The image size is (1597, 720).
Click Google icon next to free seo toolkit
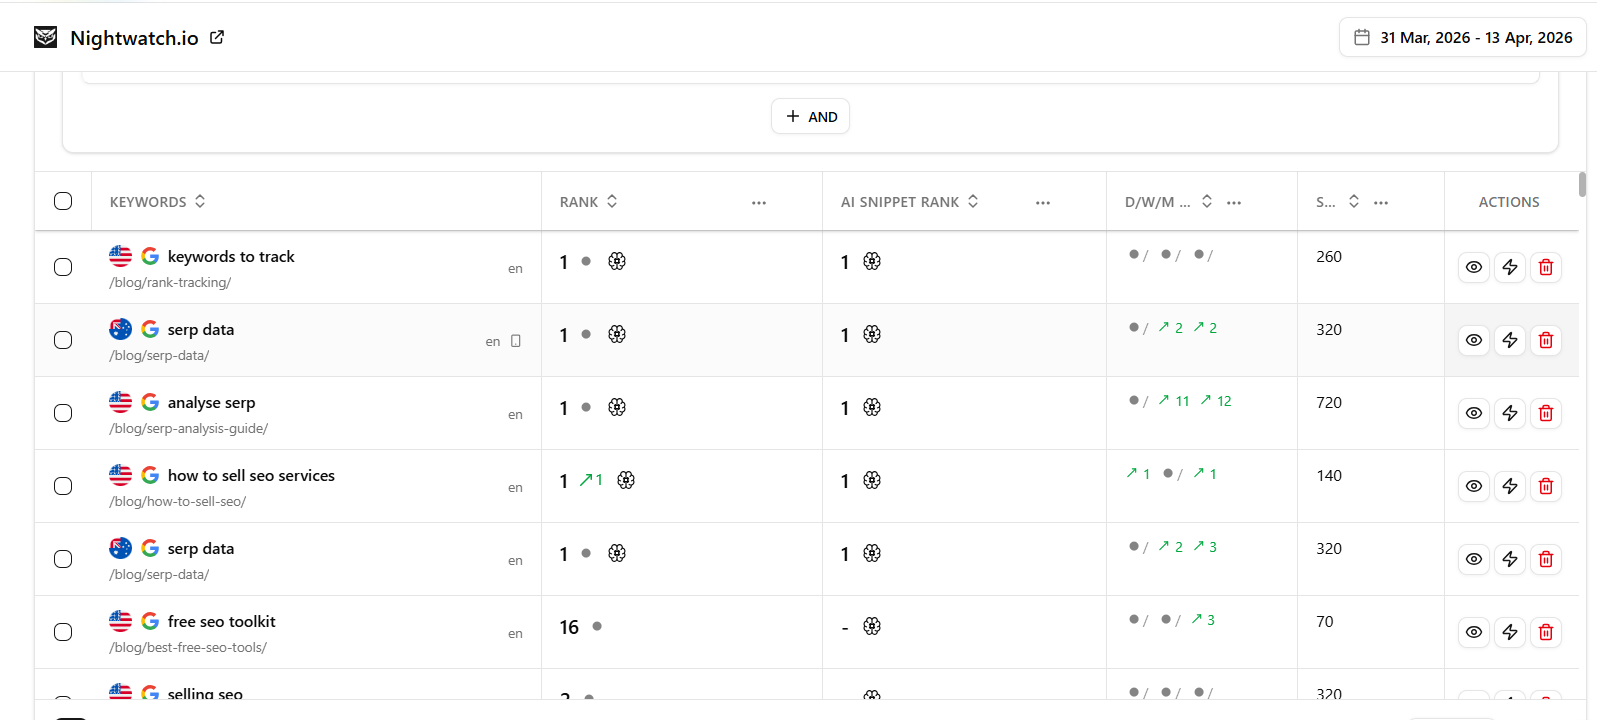150,621
